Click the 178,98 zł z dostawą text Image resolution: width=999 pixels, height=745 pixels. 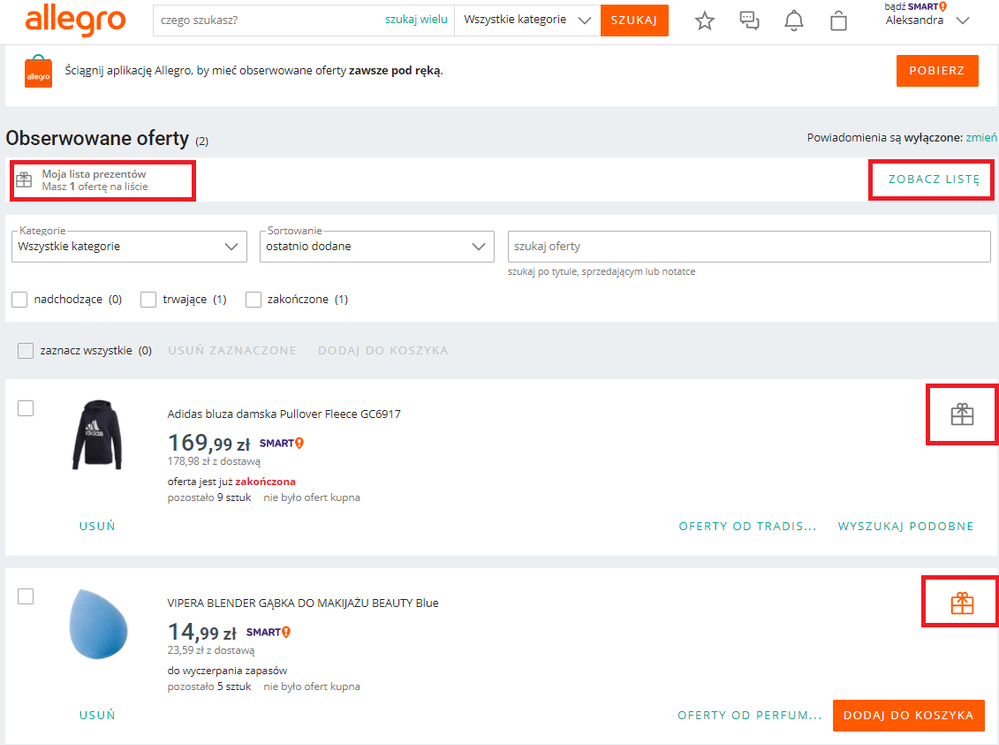pos(214,461)
